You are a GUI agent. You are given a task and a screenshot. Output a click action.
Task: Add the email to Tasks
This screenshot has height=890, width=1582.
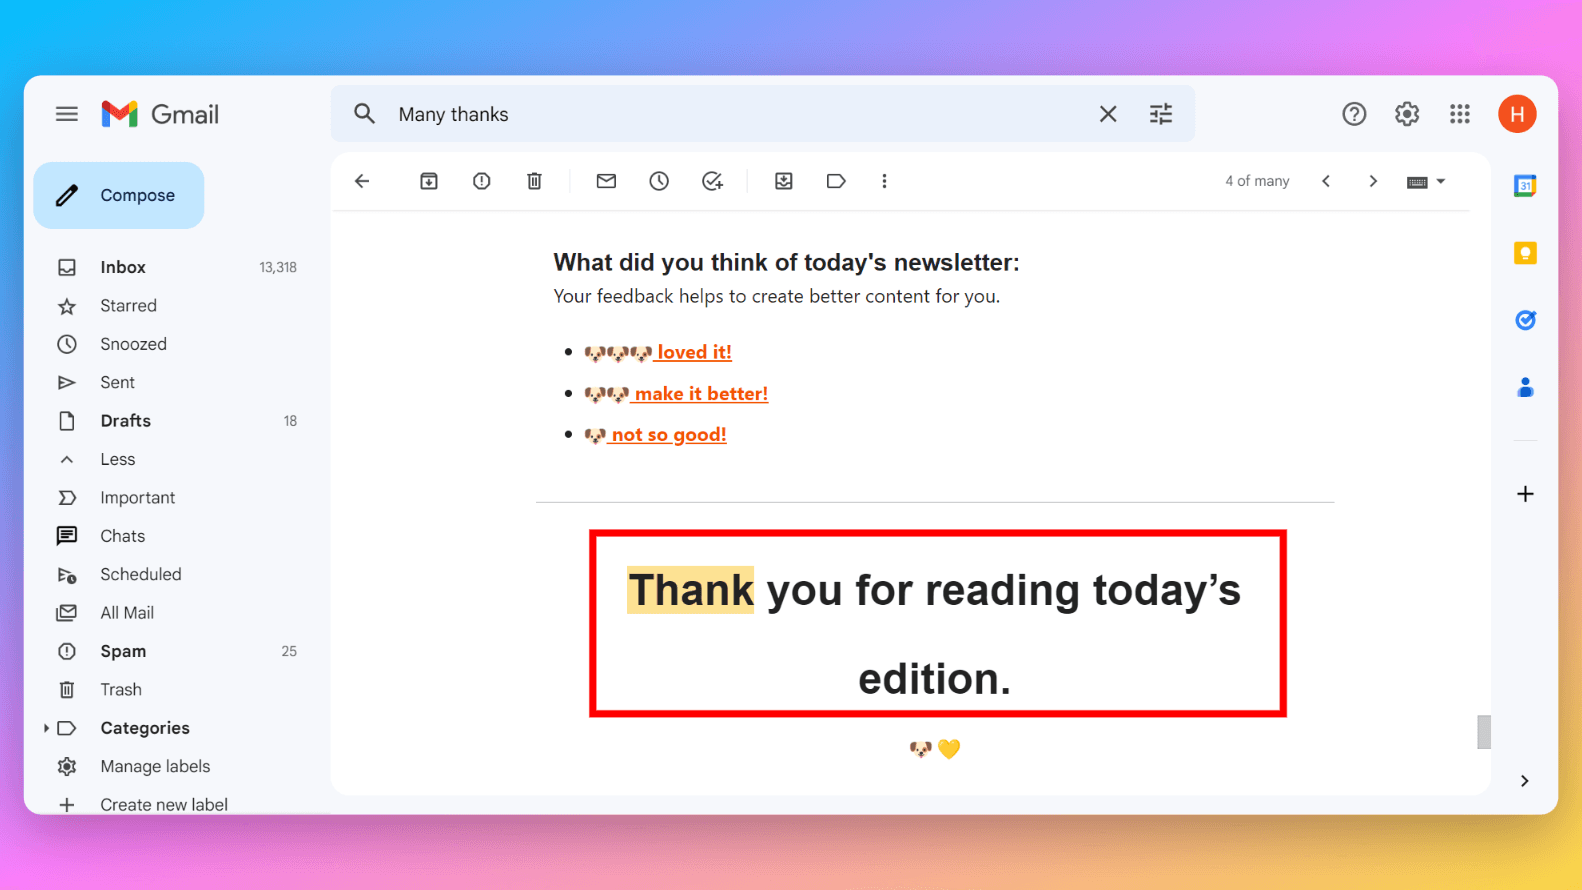pyautogui.click(x=712, y=181)
